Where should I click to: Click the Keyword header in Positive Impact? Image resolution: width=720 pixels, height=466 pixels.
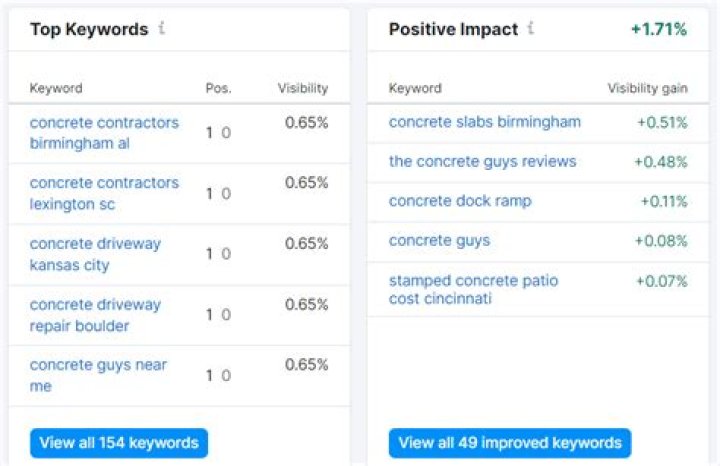[x=415, y=88]
